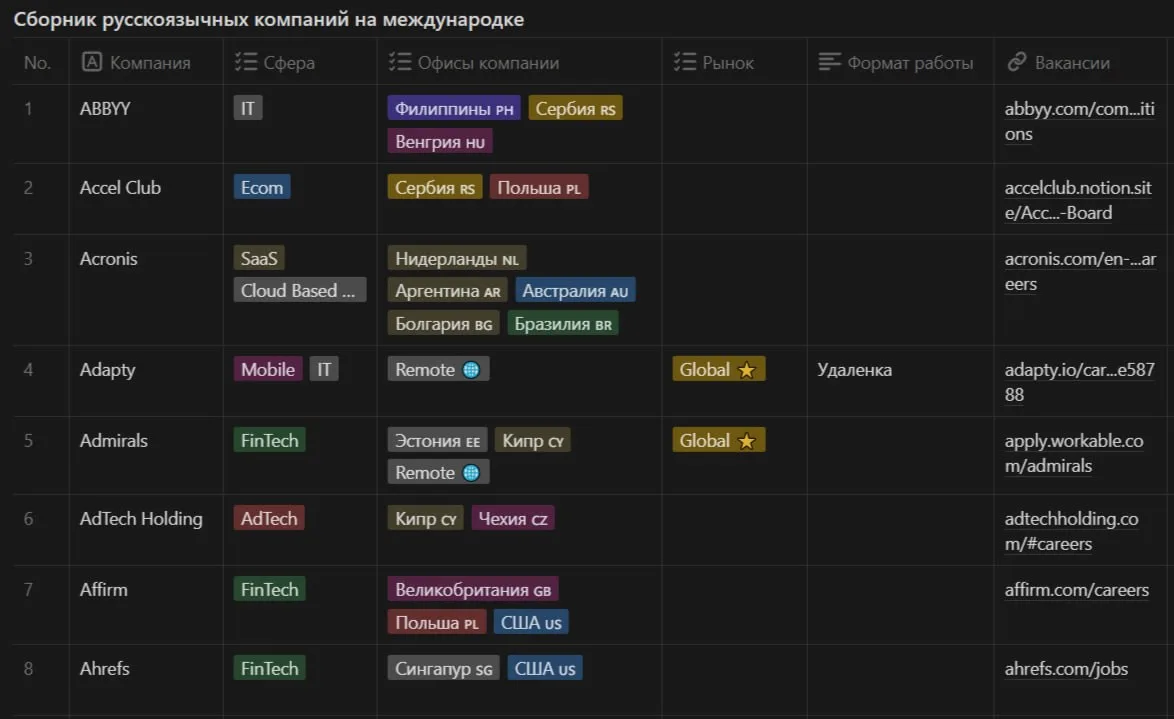The height and width of the screenshot is (719, 1174).
Task: Click the red AdTech sphere tag
Action: 269,519
